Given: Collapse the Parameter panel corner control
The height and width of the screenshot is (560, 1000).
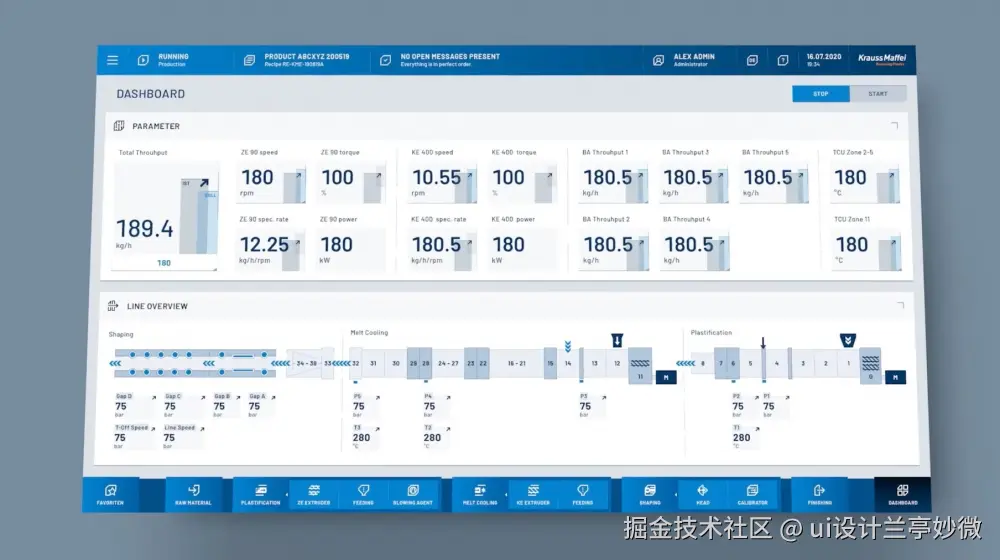Looking at the screenshot, I should click(x=894, y=126).
